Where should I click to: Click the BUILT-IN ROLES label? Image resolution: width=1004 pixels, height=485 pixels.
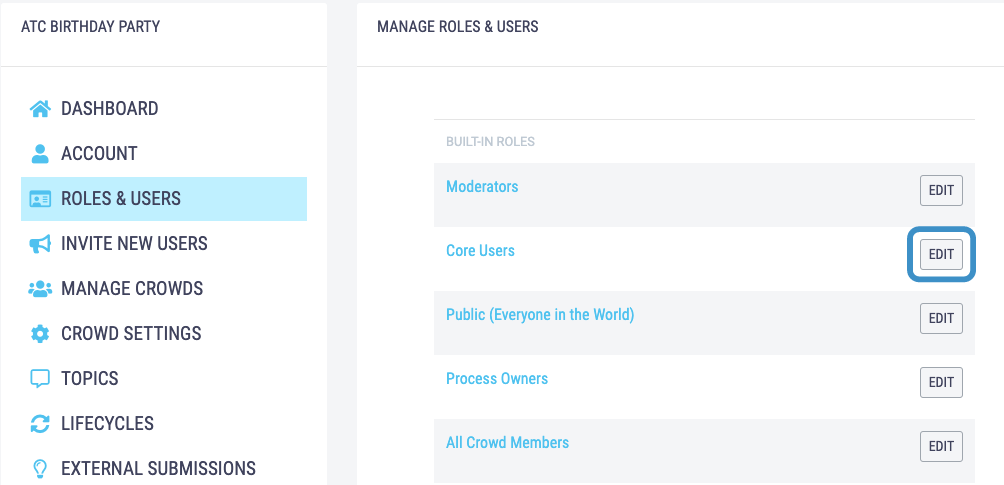[490, 142]
